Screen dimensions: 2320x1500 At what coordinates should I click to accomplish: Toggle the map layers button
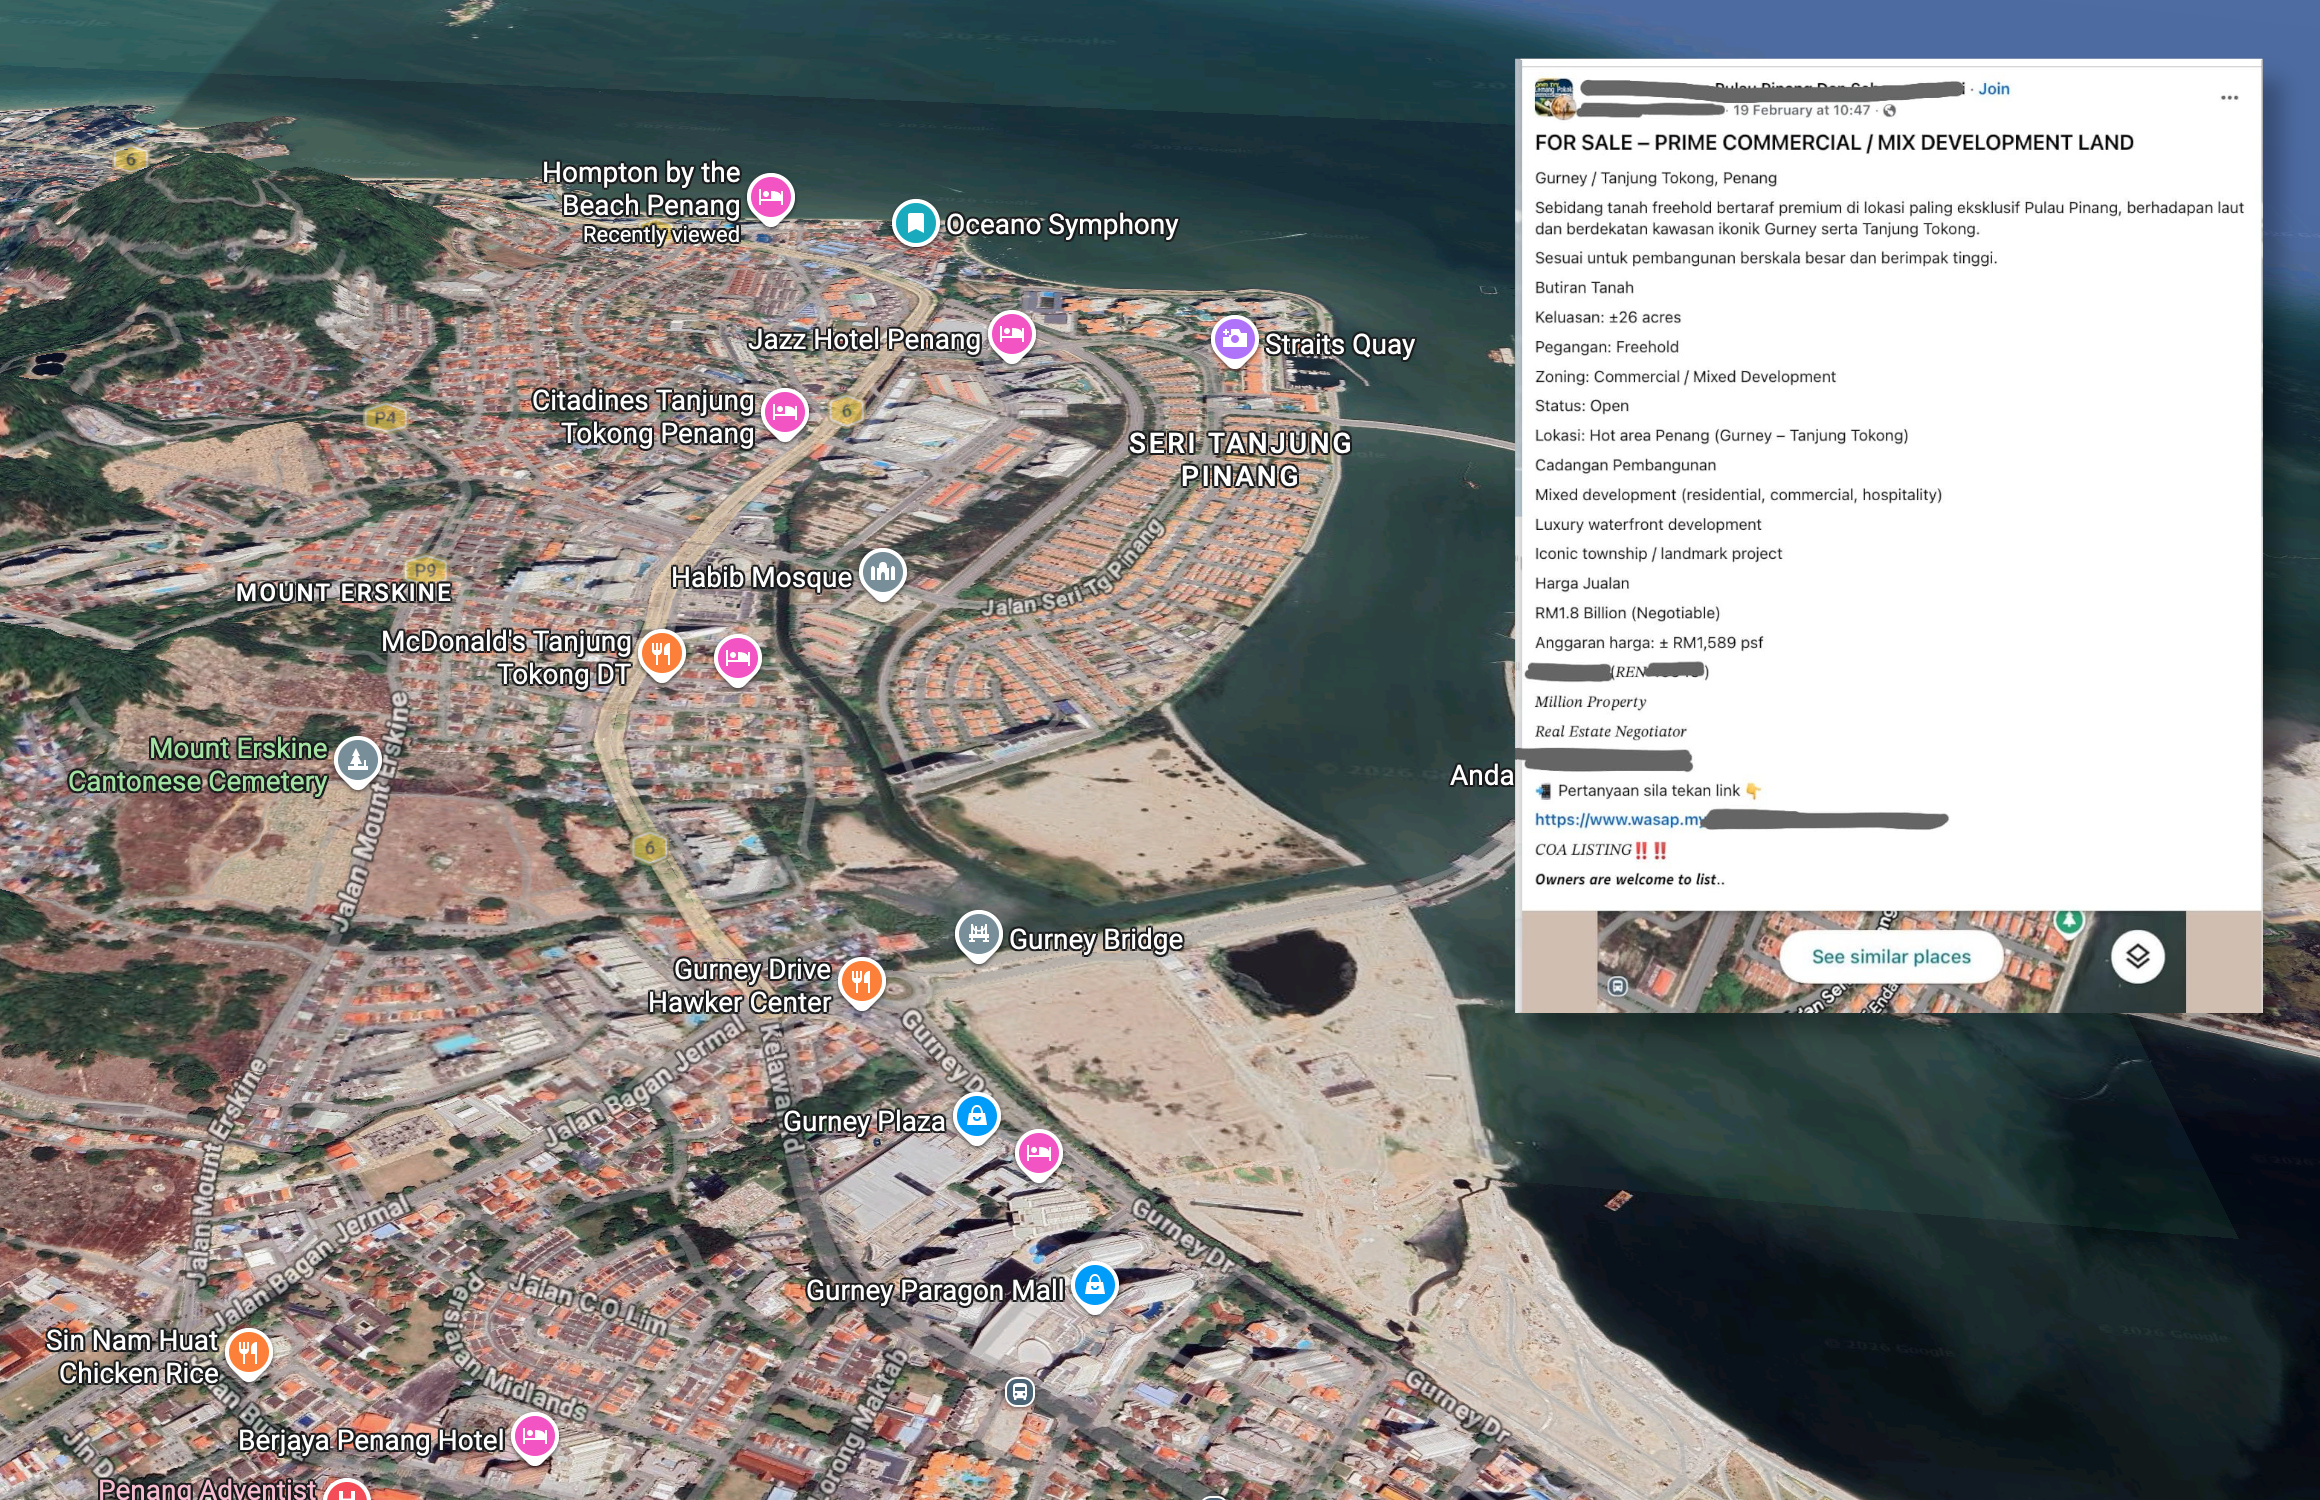(2137, 957)
